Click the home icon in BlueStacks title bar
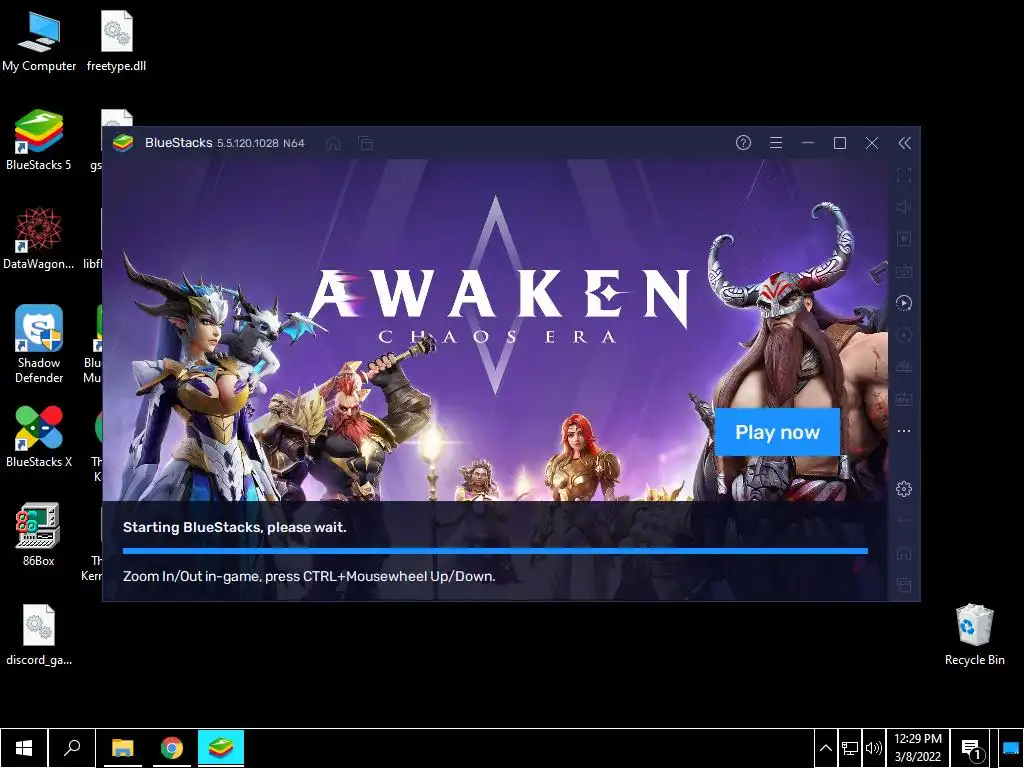This screenshot has height=768, width=1024. tap(333, 143)
